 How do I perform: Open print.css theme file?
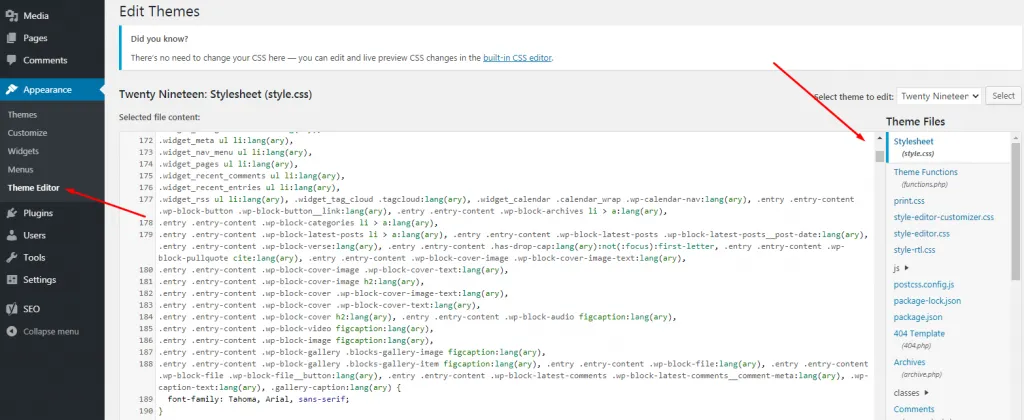909,201
